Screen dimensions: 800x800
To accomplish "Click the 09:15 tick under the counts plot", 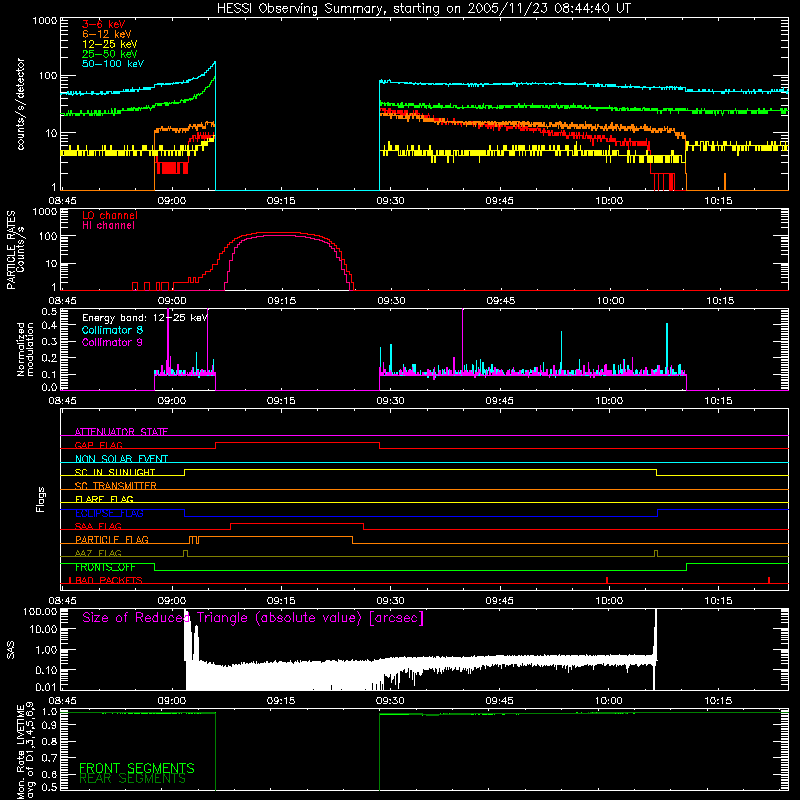I will tap(281, 201).
